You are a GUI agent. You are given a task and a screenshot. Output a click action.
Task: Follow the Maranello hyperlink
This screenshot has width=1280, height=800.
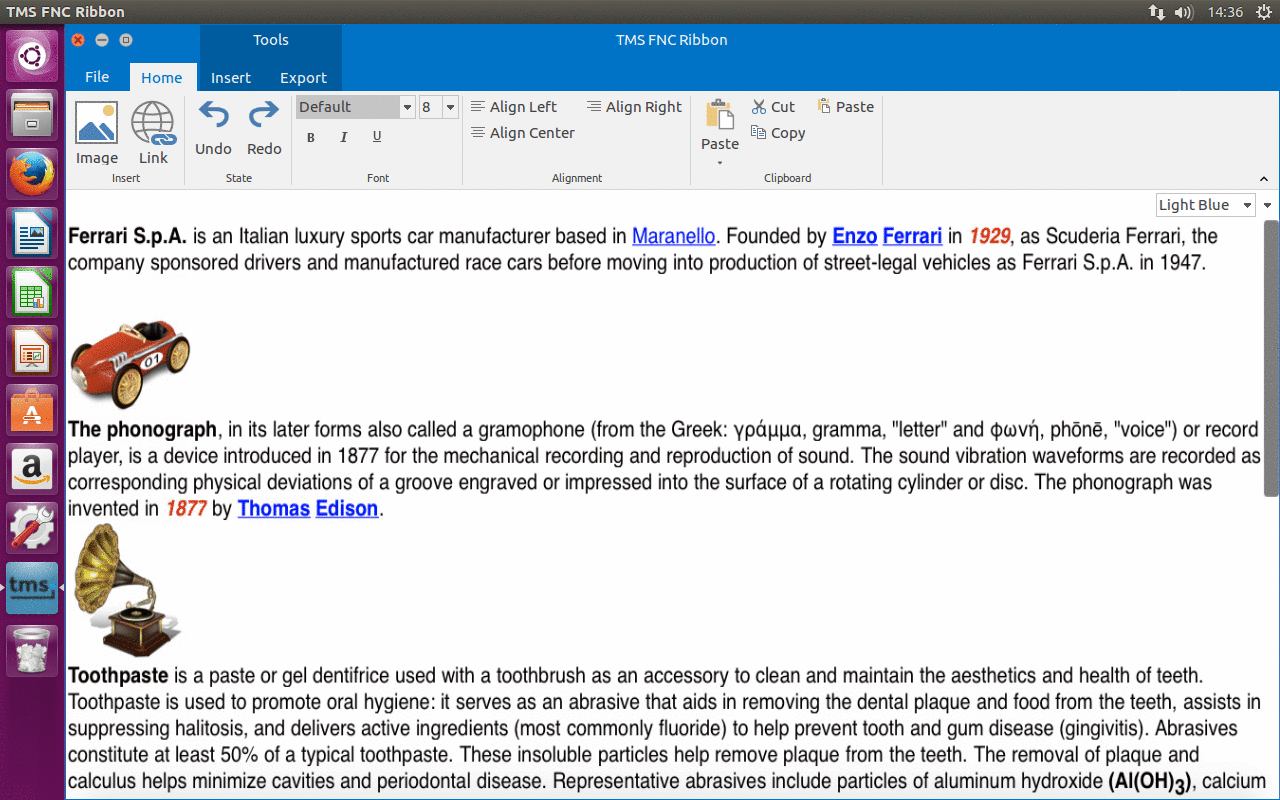[x=674, y=237]
